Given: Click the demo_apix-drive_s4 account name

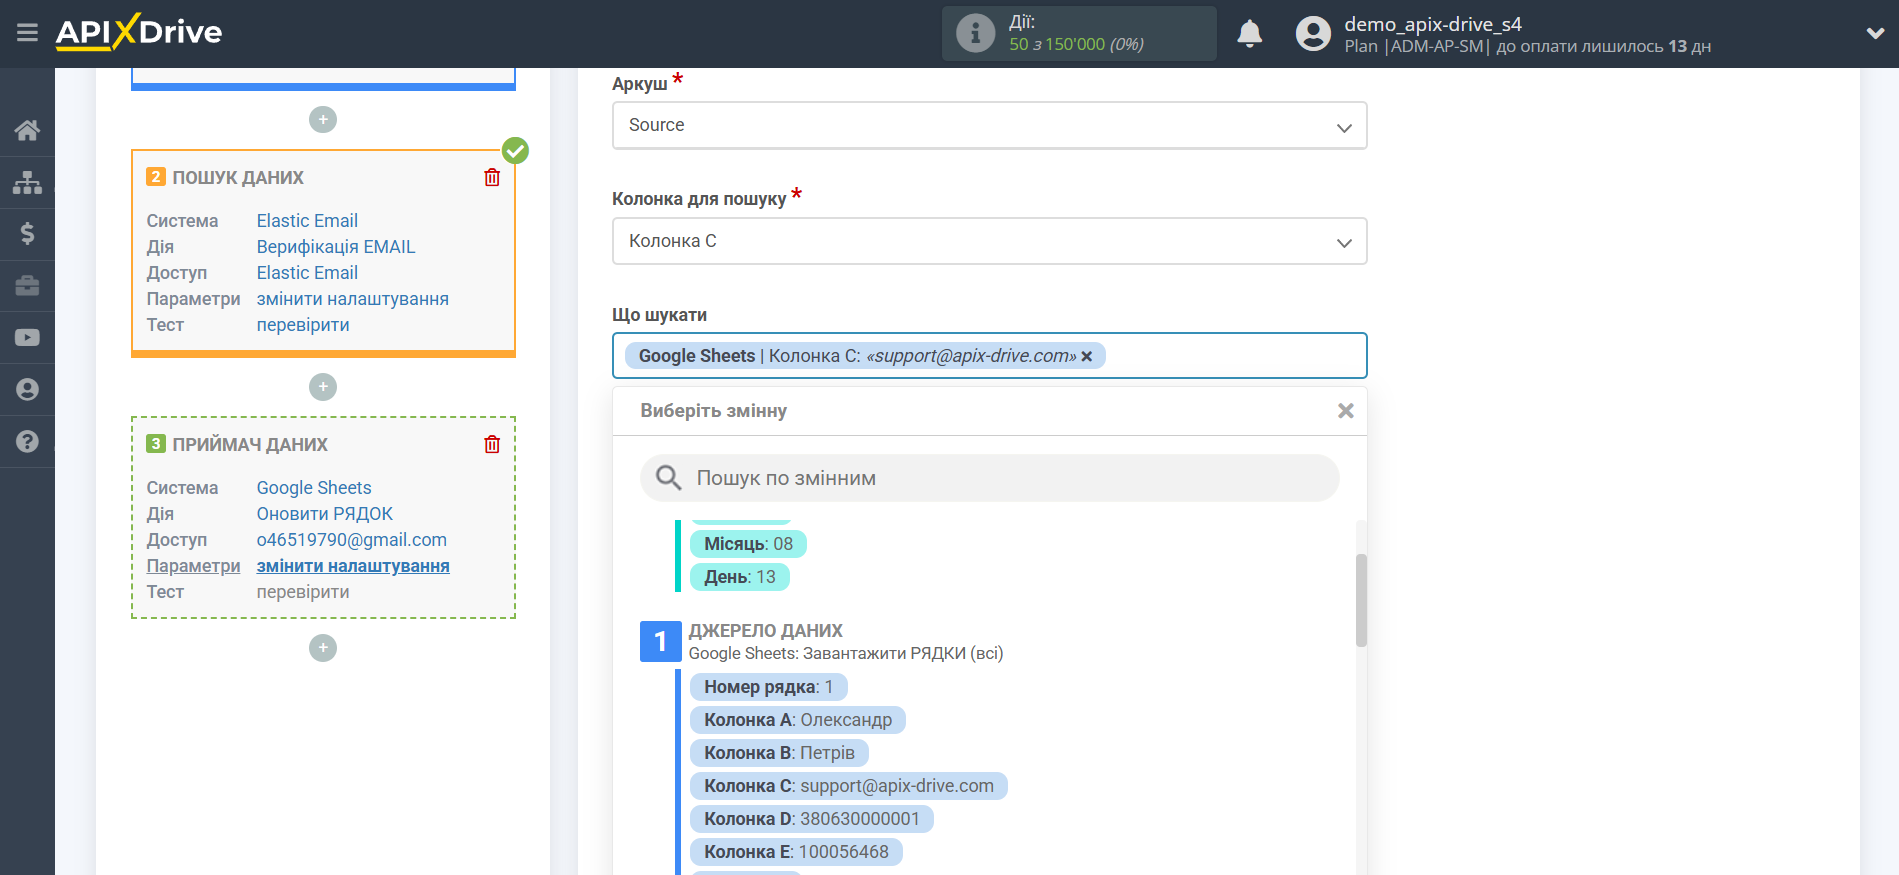Looking at the screenshot, I should (1432, 24).
